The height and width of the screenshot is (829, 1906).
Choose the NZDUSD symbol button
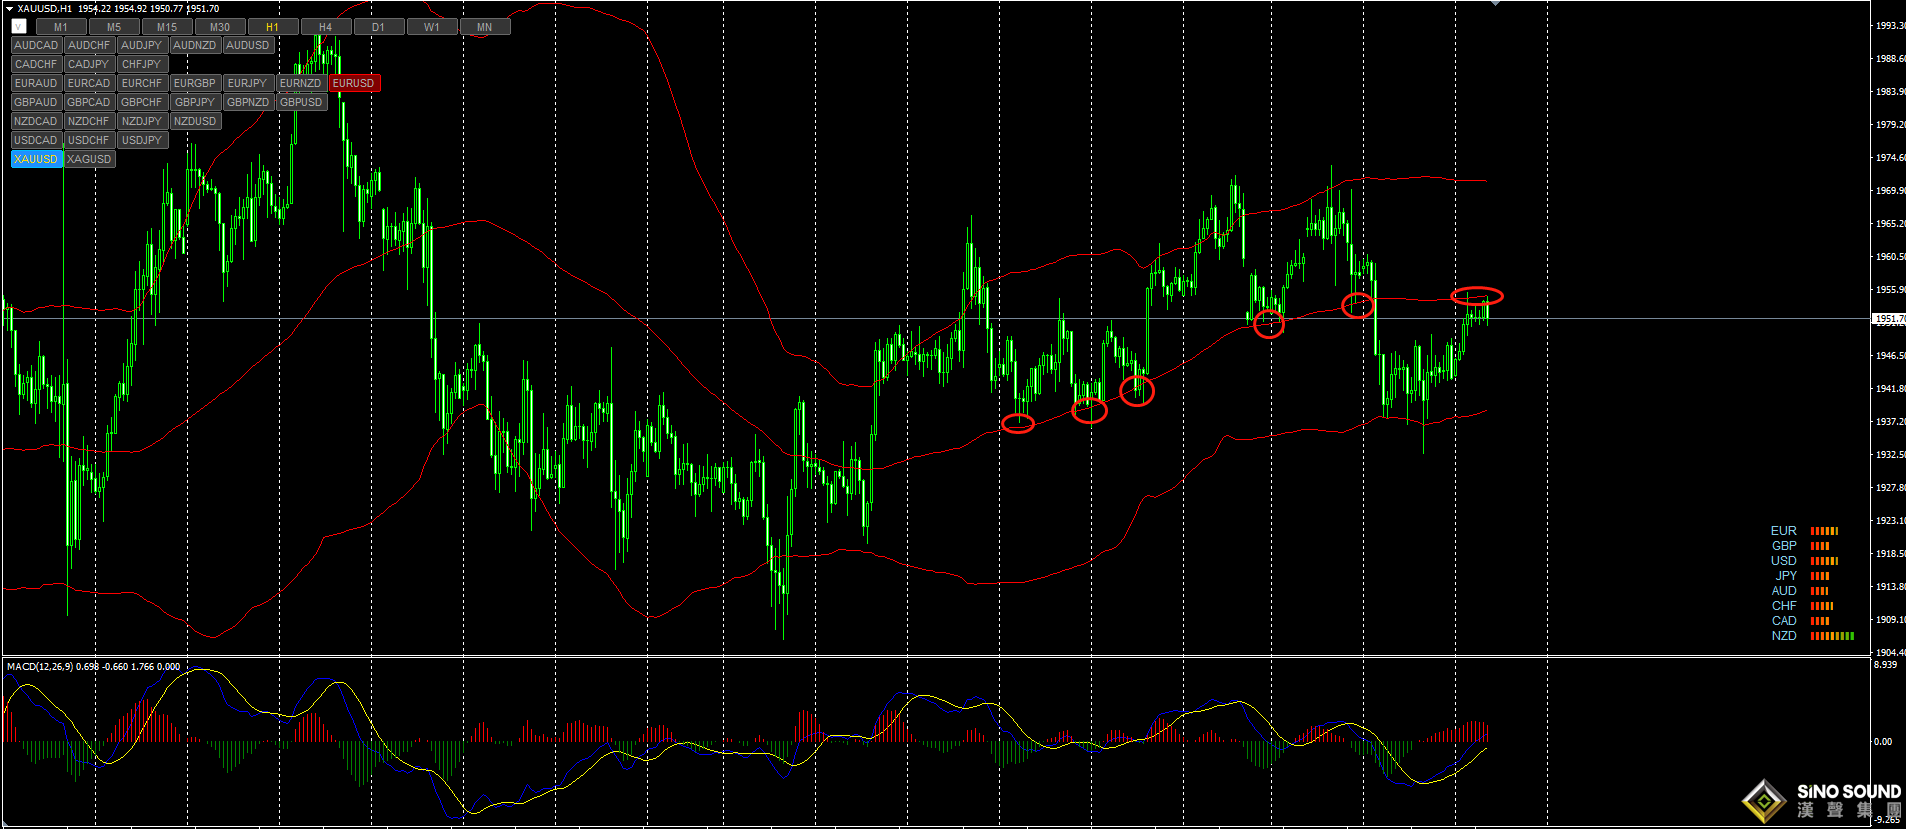coord(194,121)
